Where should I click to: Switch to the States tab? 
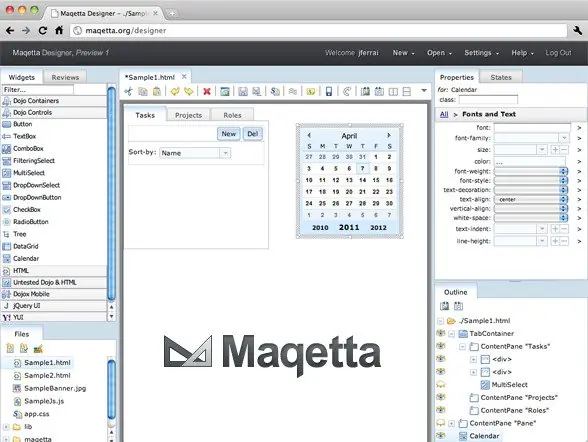click(x=501, y=77)
